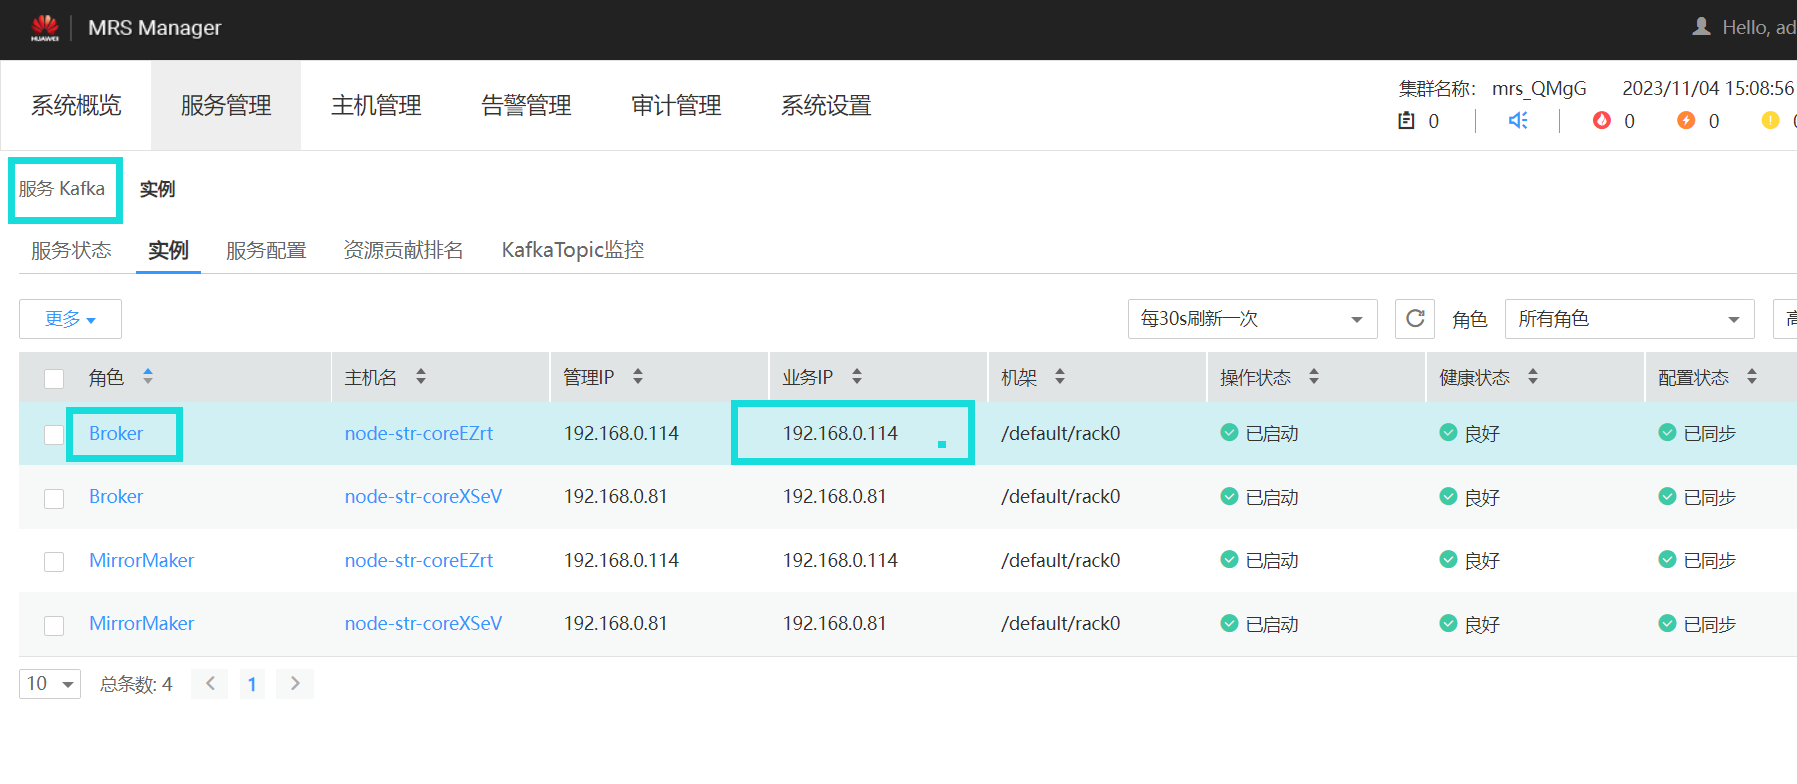Viewport: 1797px width, 784px height.
Task: Sort table by 业务IP column
Action: pos(857,376)
